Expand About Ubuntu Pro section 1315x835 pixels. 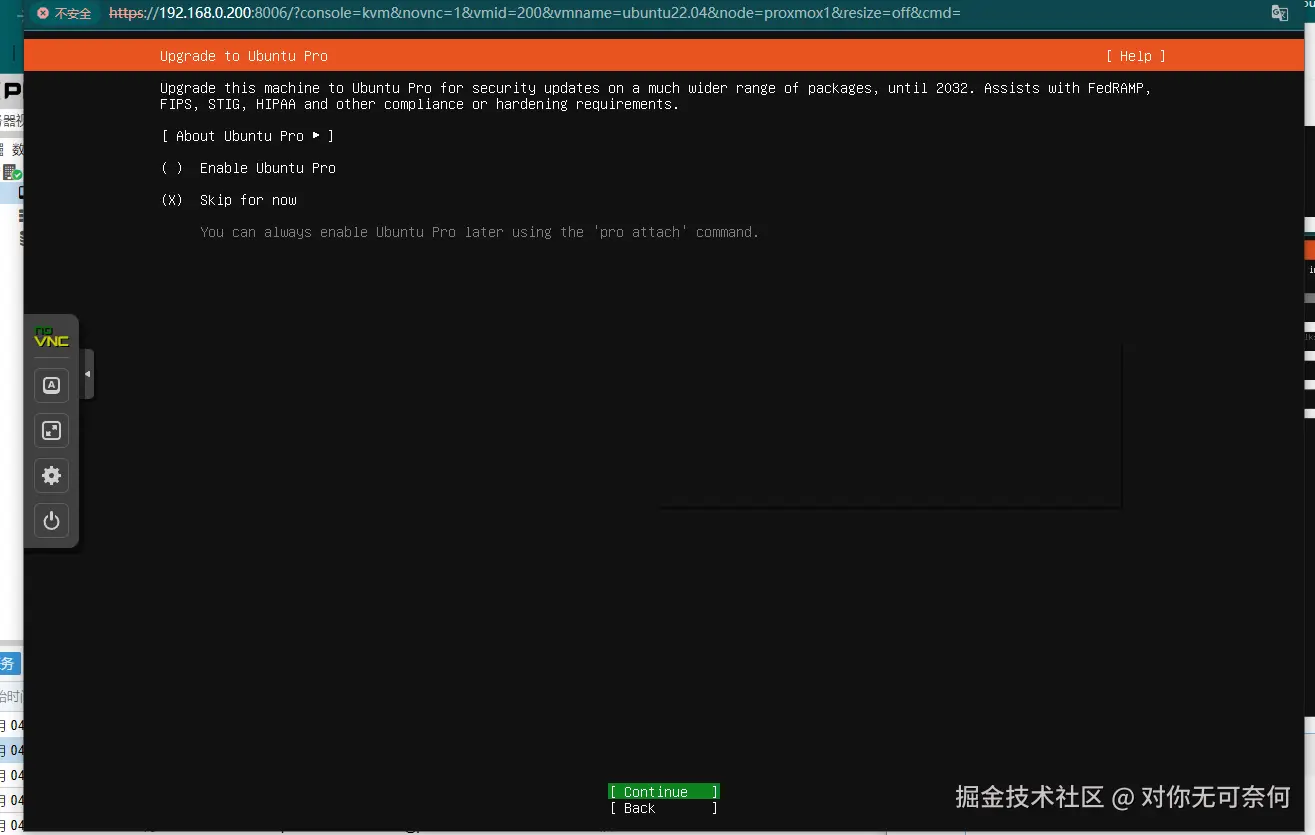point(248,136)
